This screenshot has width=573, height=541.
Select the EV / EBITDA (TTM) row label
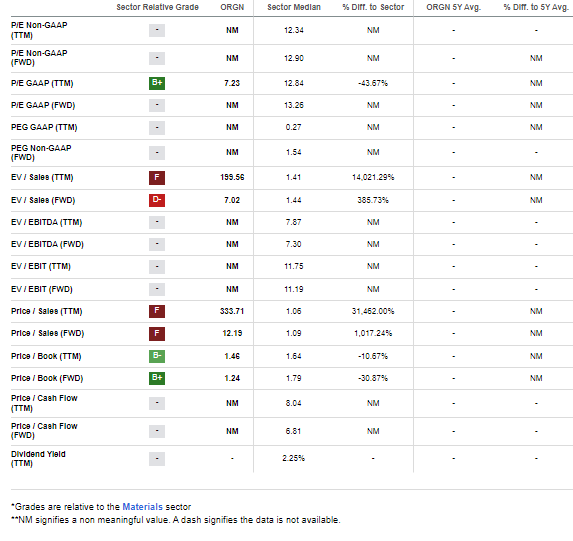tap(46, 222)
